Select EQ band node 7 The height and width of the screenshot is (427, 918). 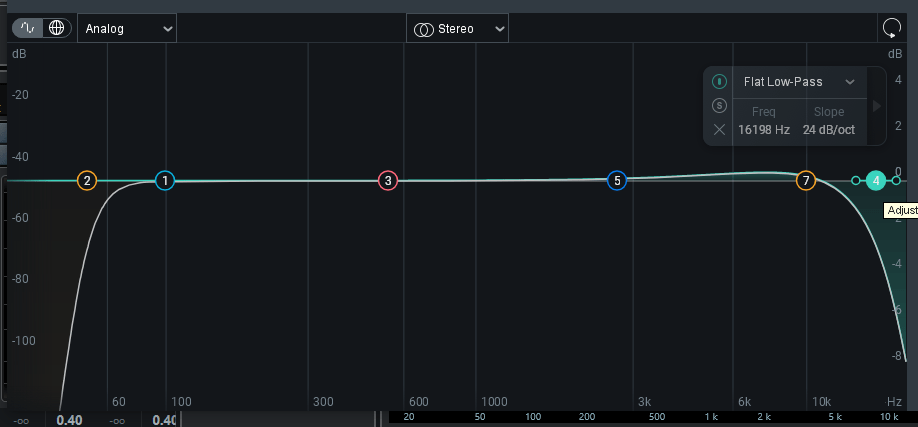[806, 181]
